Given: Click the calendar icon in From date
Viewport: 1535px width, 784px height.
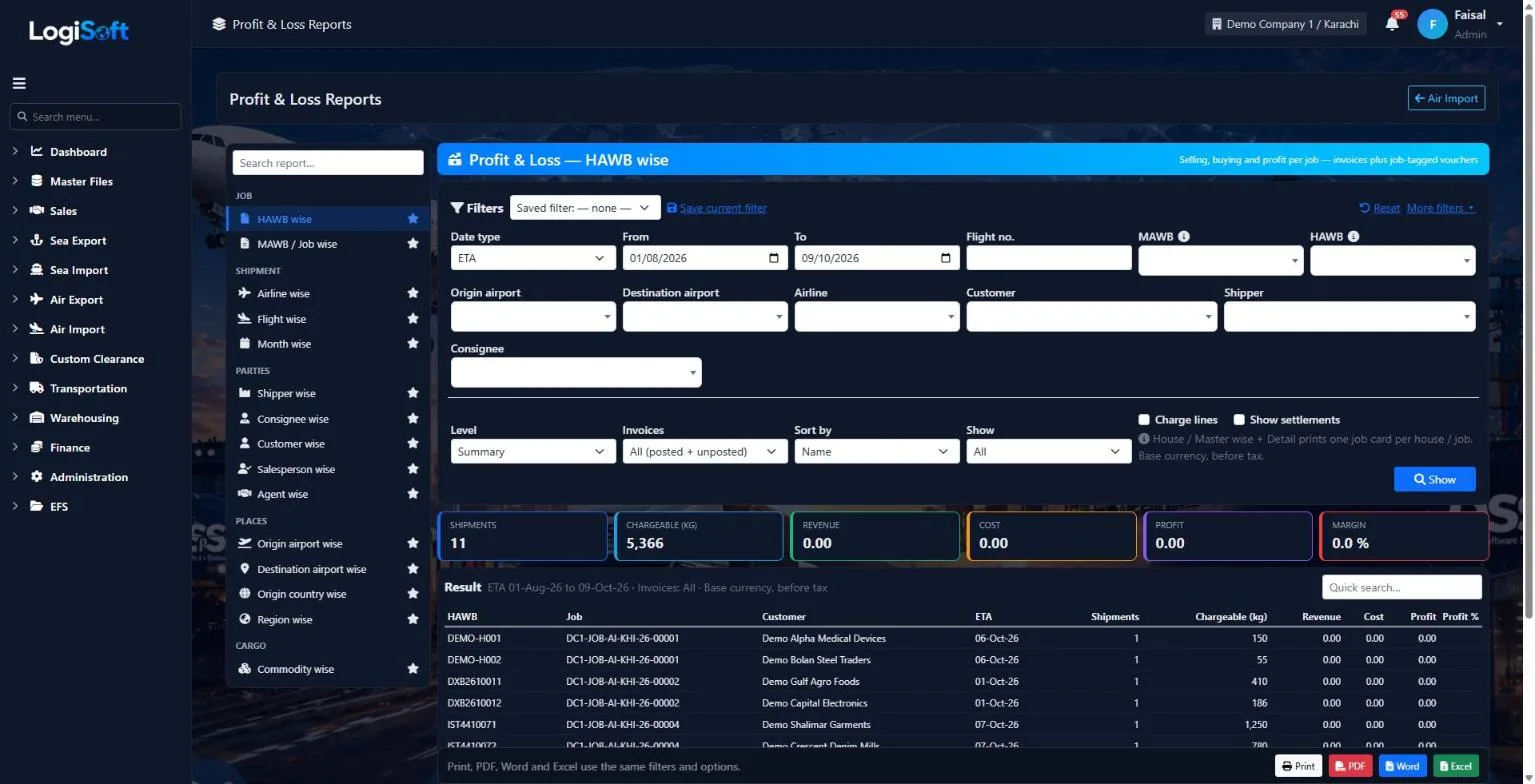Looking at the screenshot, I should pyautogui.click(x=774, y=258).
